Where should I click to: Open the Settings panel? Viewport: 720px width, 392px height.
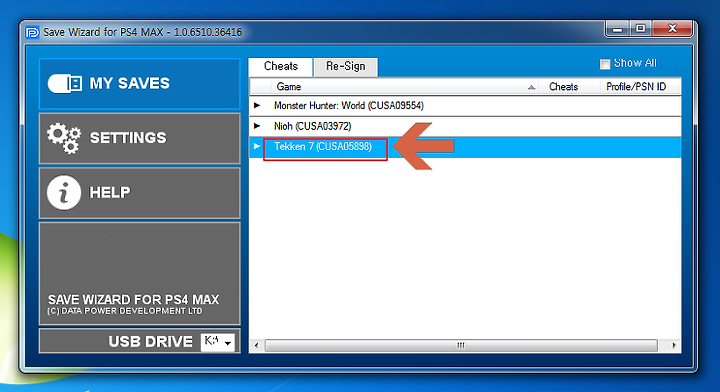coord(140,138)
